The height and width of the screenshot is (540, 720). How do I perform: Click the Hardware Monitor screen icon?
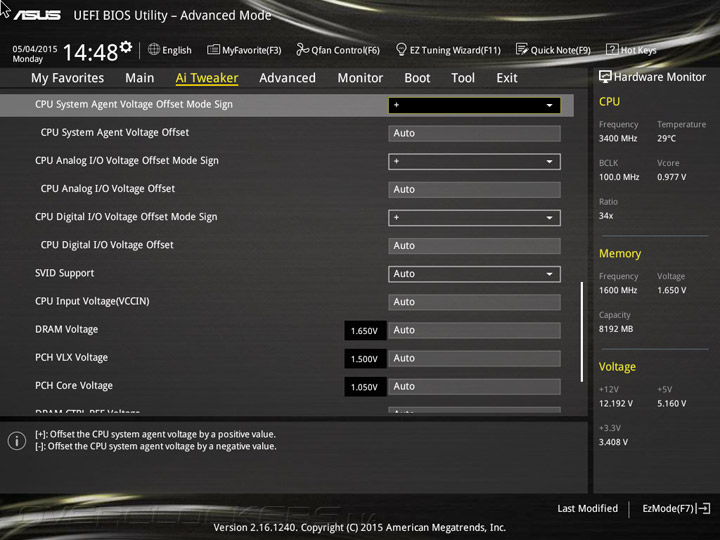coord(605,77)
